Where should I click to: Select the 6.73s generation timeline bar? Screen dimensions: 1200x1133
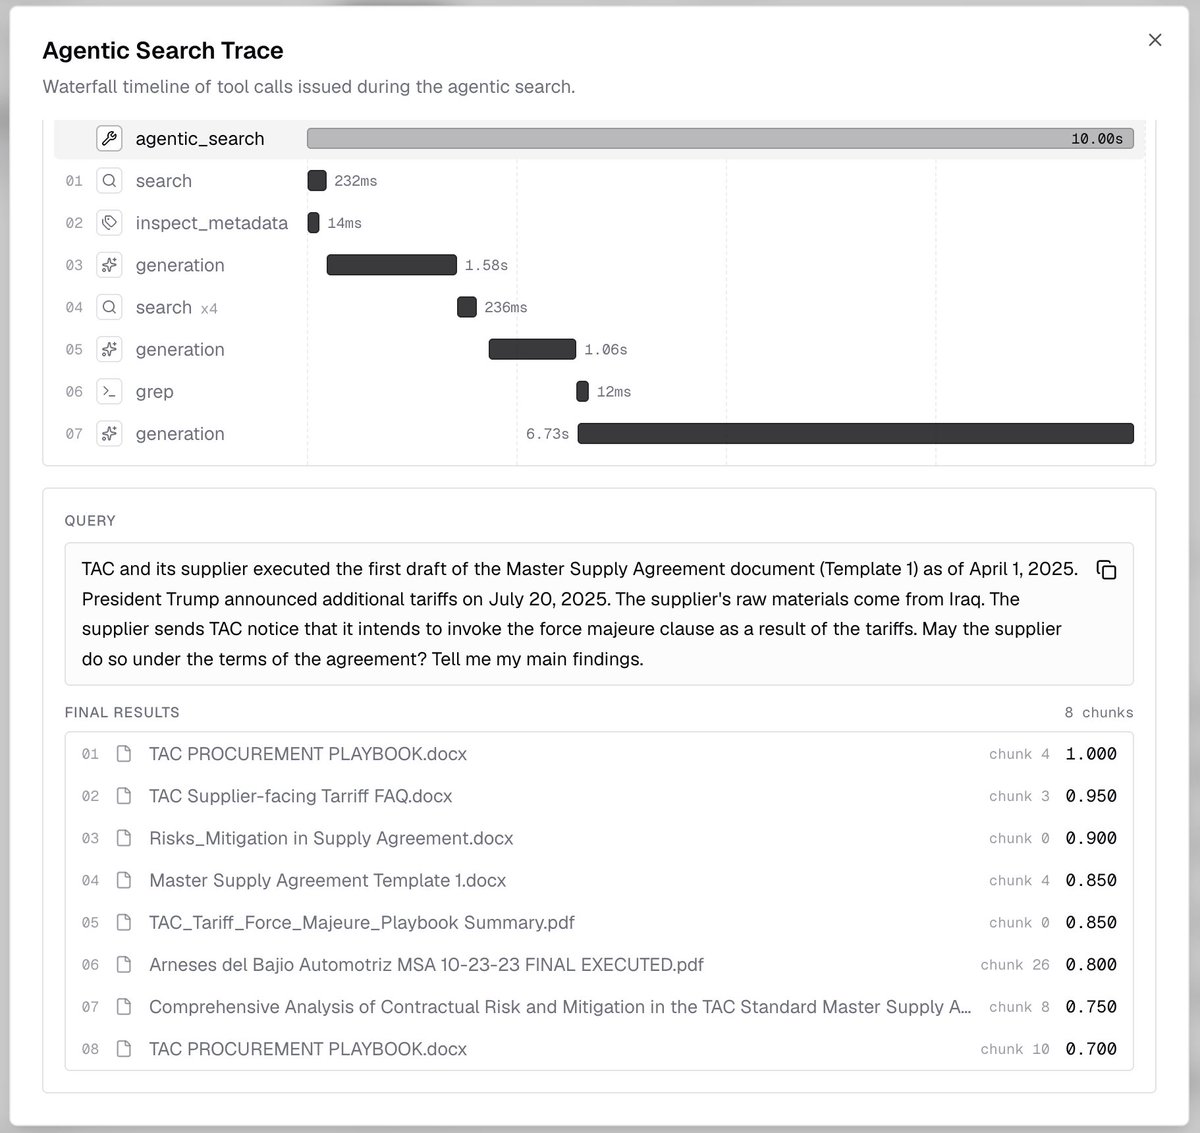856,434
